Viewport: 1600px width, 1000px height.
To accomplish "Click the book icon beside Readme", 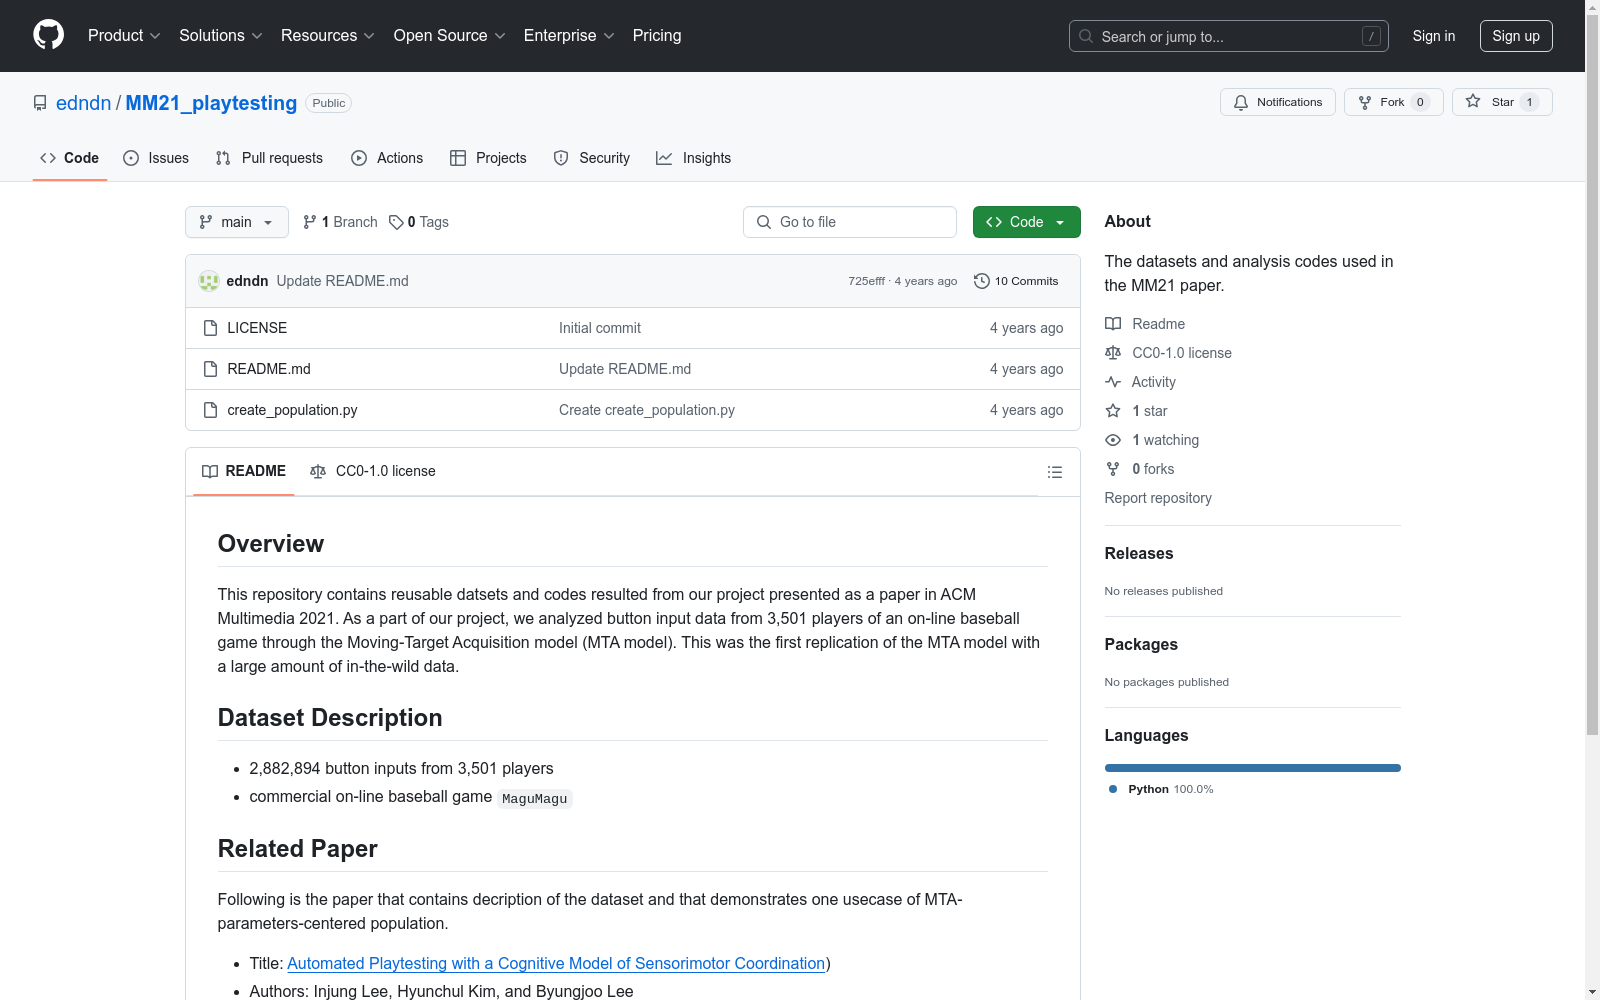I will [1113, 324].
